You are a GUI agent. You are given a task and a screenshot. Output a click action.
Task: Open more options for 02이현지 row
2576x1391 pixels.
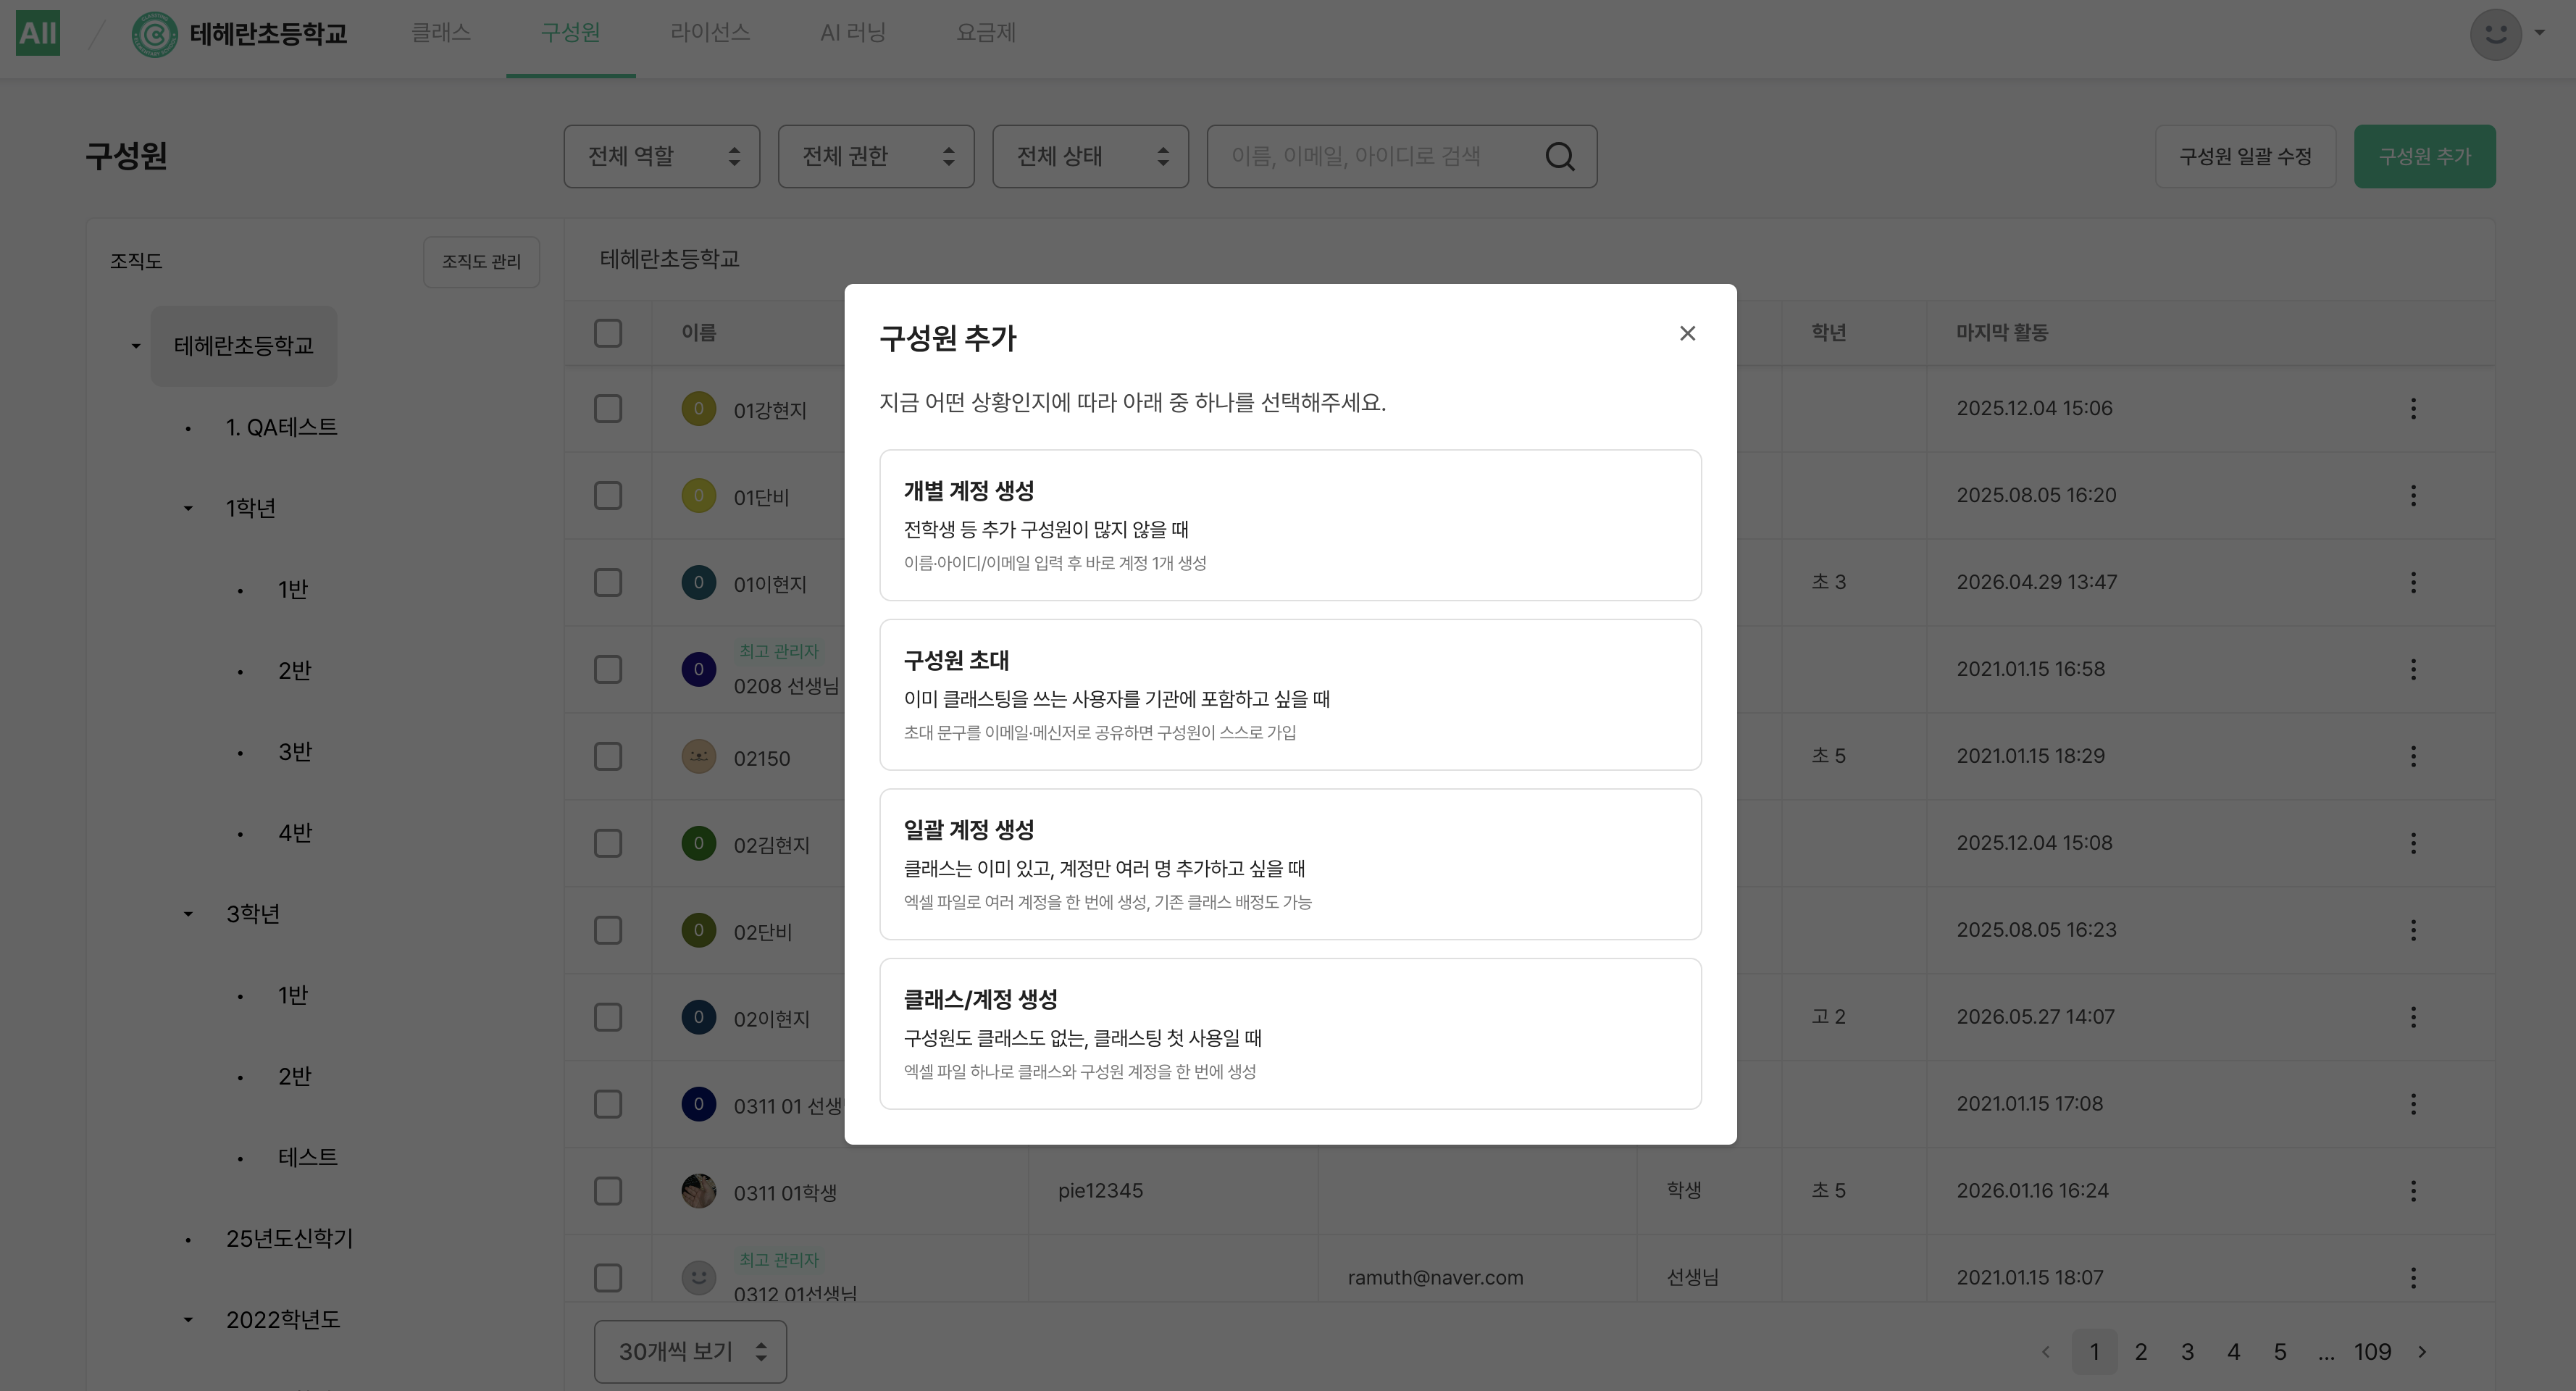2413,1017
